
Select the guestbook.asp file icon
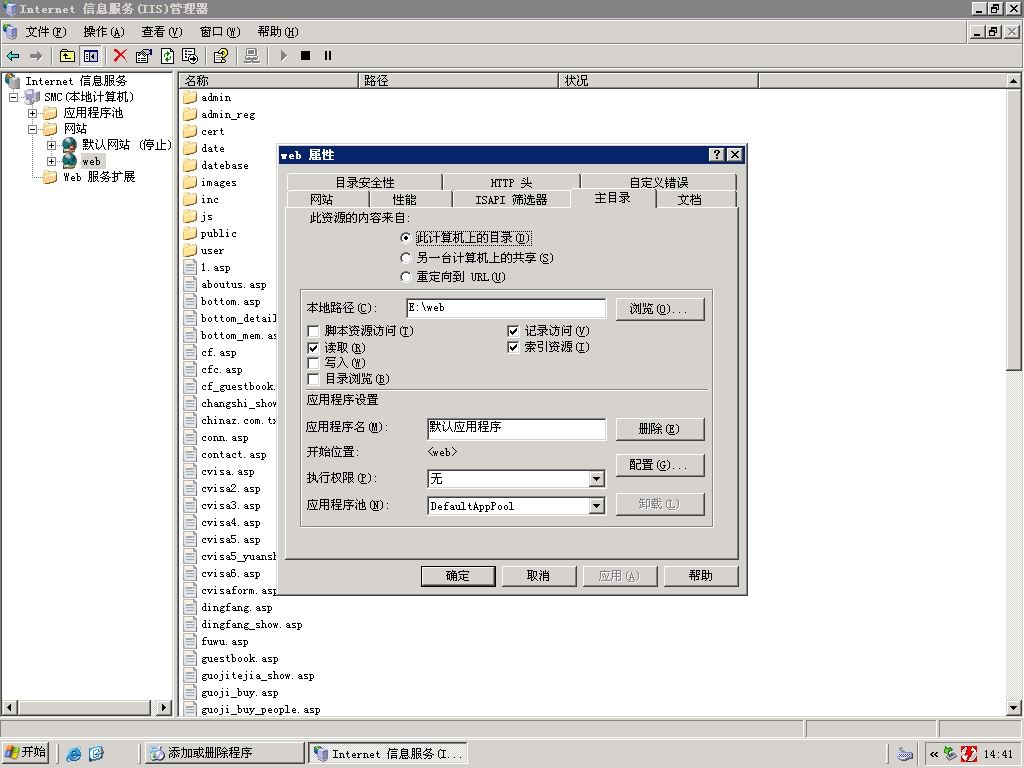190,658
